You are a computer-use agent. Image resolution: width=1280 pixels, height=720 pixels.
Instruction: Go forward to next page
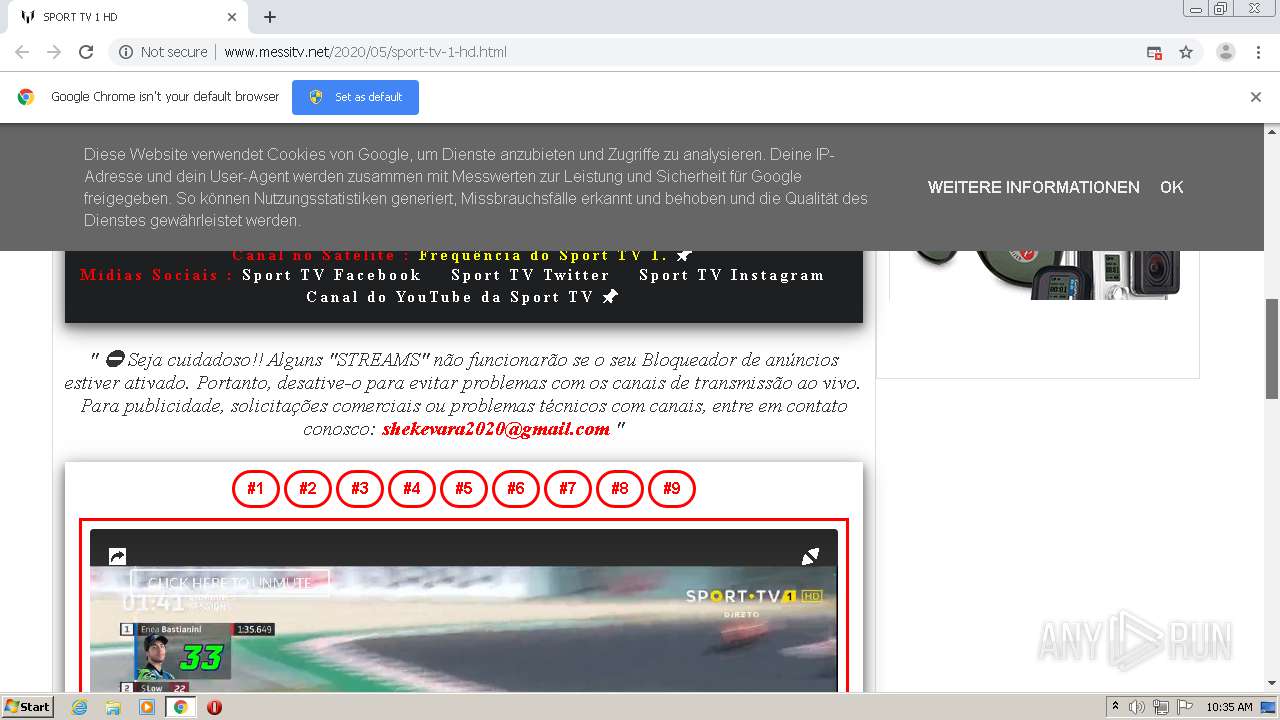coord(54,52)
